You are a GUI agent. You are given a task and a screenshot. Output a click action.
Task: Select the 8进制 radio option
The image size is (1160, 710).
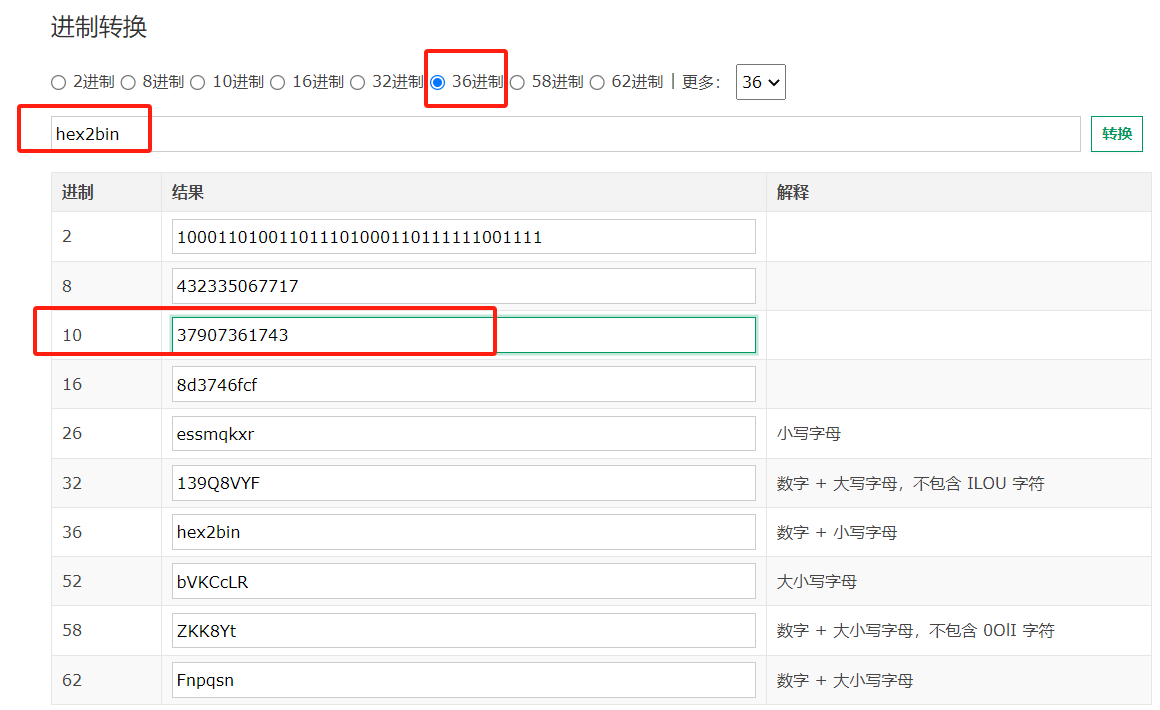tap(128, 82)
